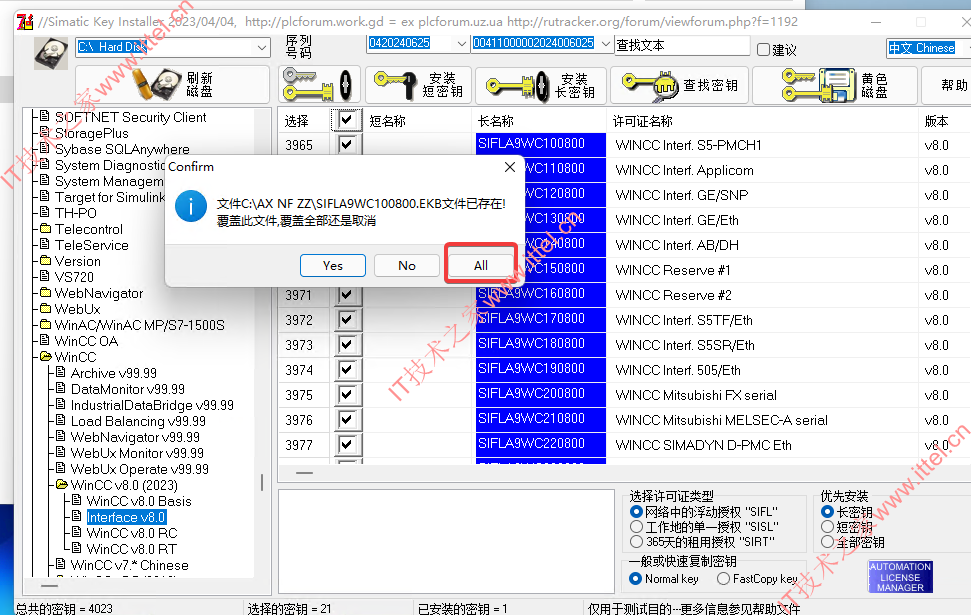Install long key button
Screen dimensions: 971x615
(x=542, y=84)
